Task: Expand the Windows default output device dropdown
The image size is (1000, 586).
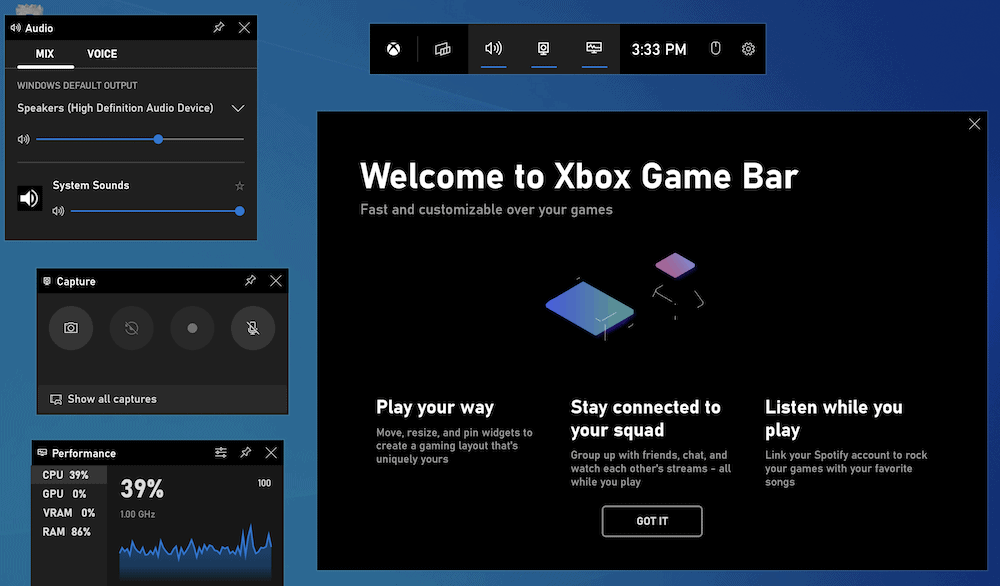Action: coord(238,107)
